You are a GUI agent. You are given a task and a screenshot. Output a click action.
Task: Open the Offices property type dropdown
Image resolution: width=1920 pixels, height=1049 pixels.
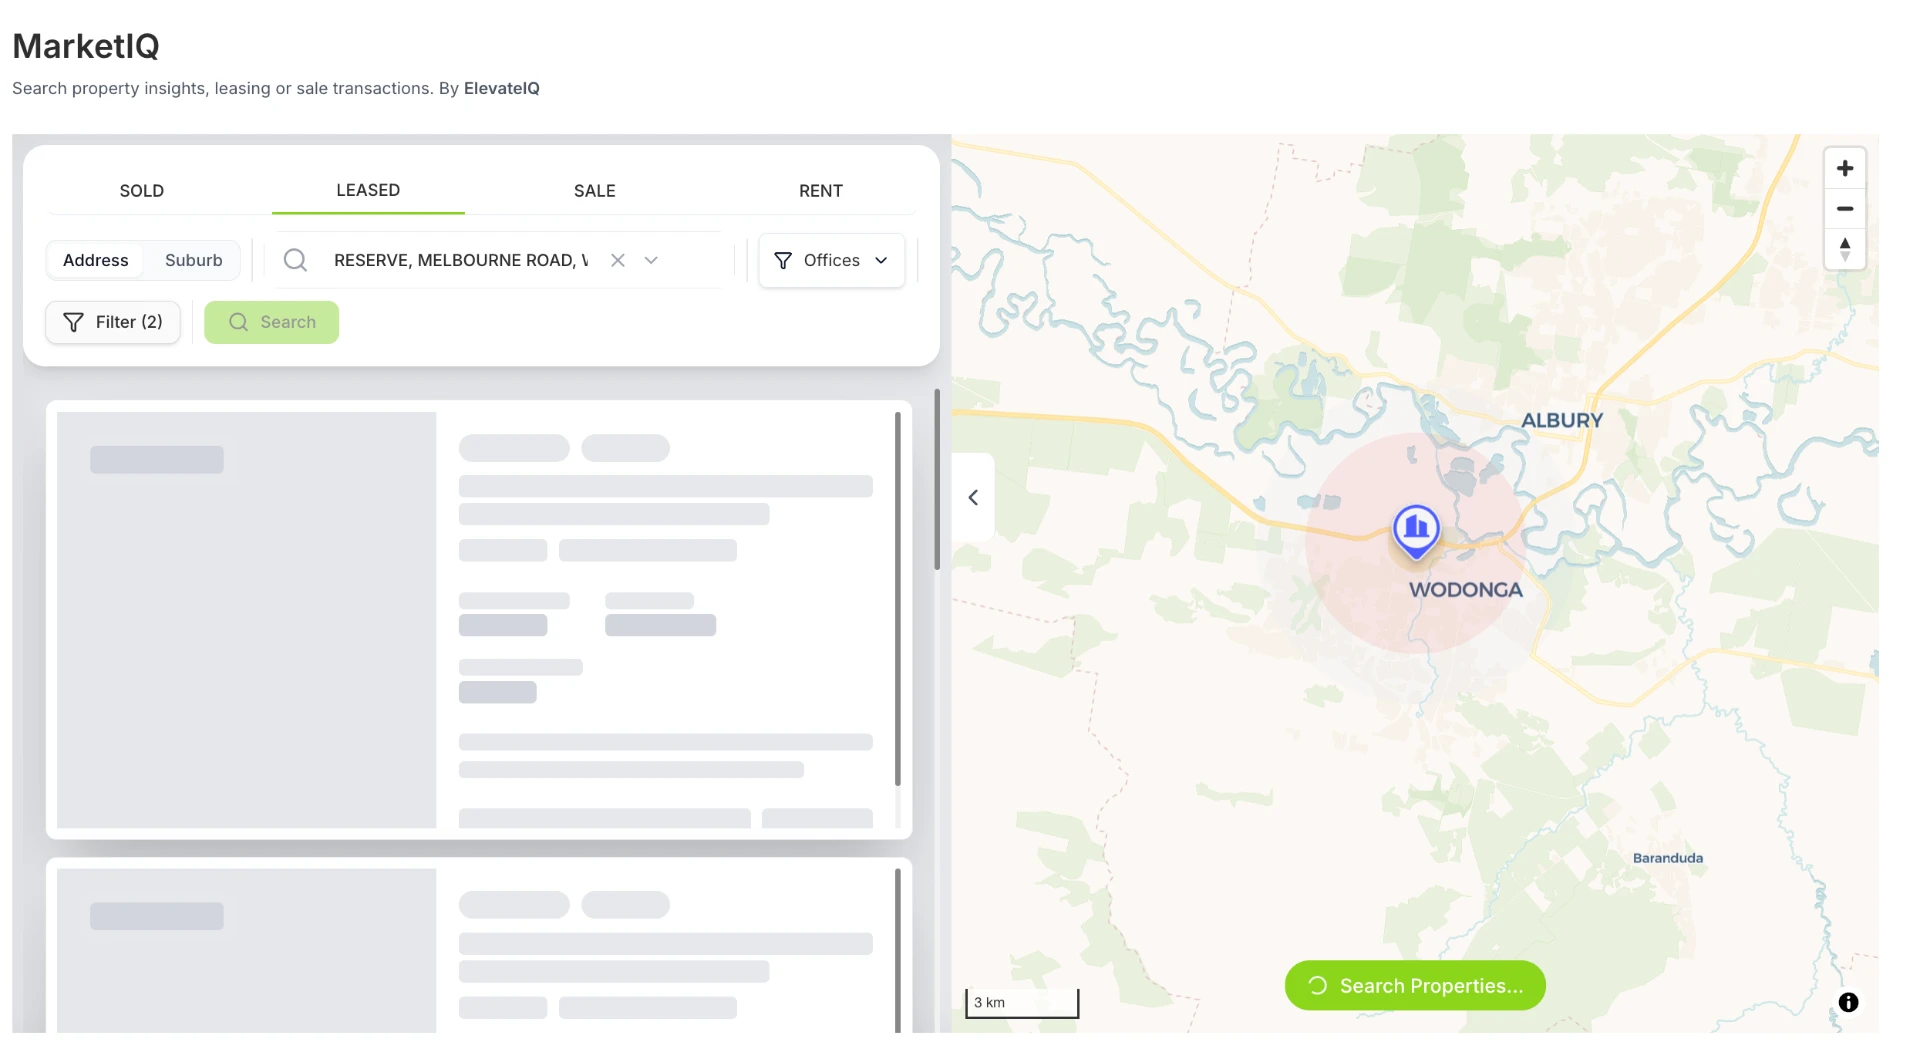[832, 260]
